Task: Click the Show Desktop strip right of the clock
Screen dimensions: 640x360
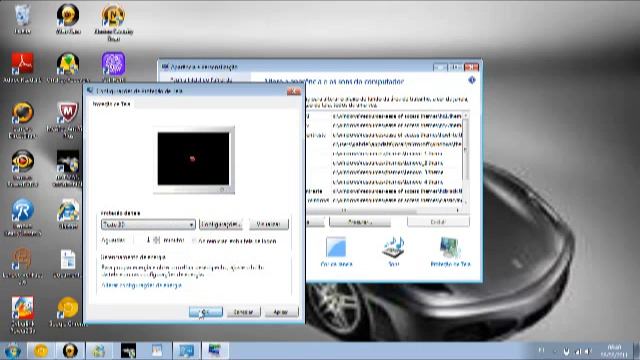Action: pos(636,351)
